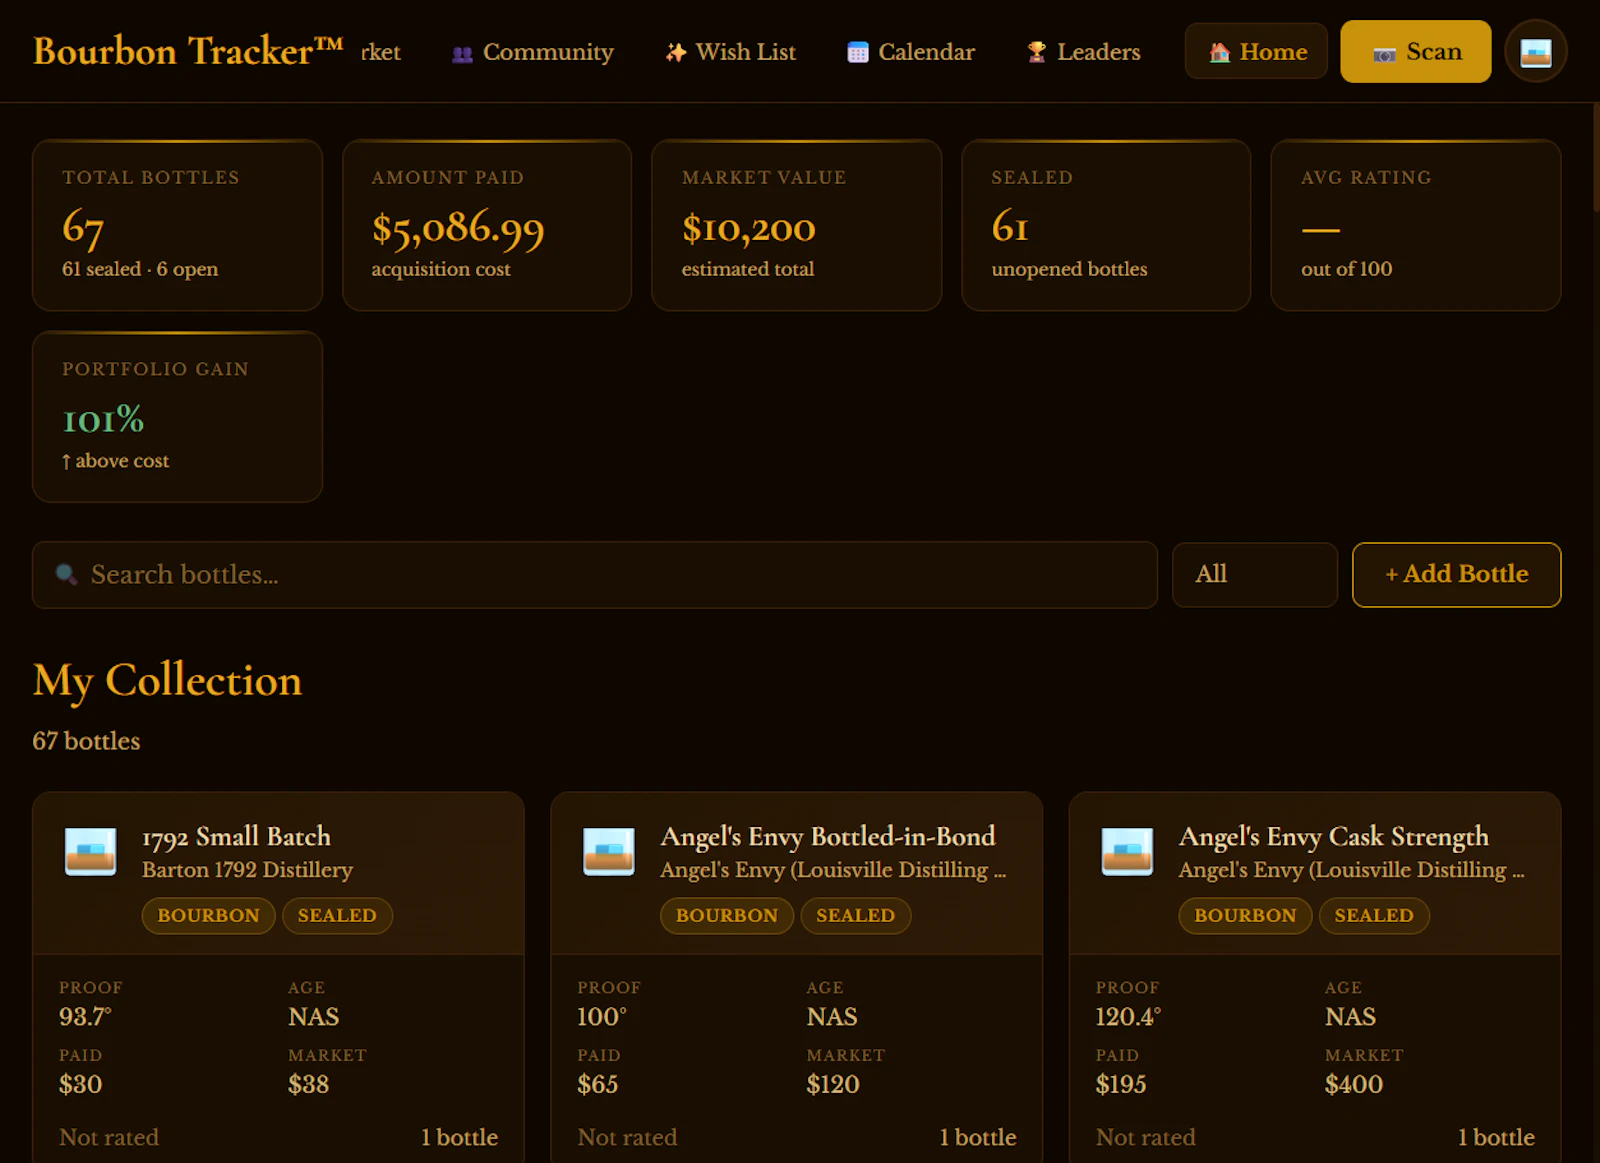Click the Portfolio Gain card
Viewport: 1600px width, 1163px height.
(x=178, y=417)
